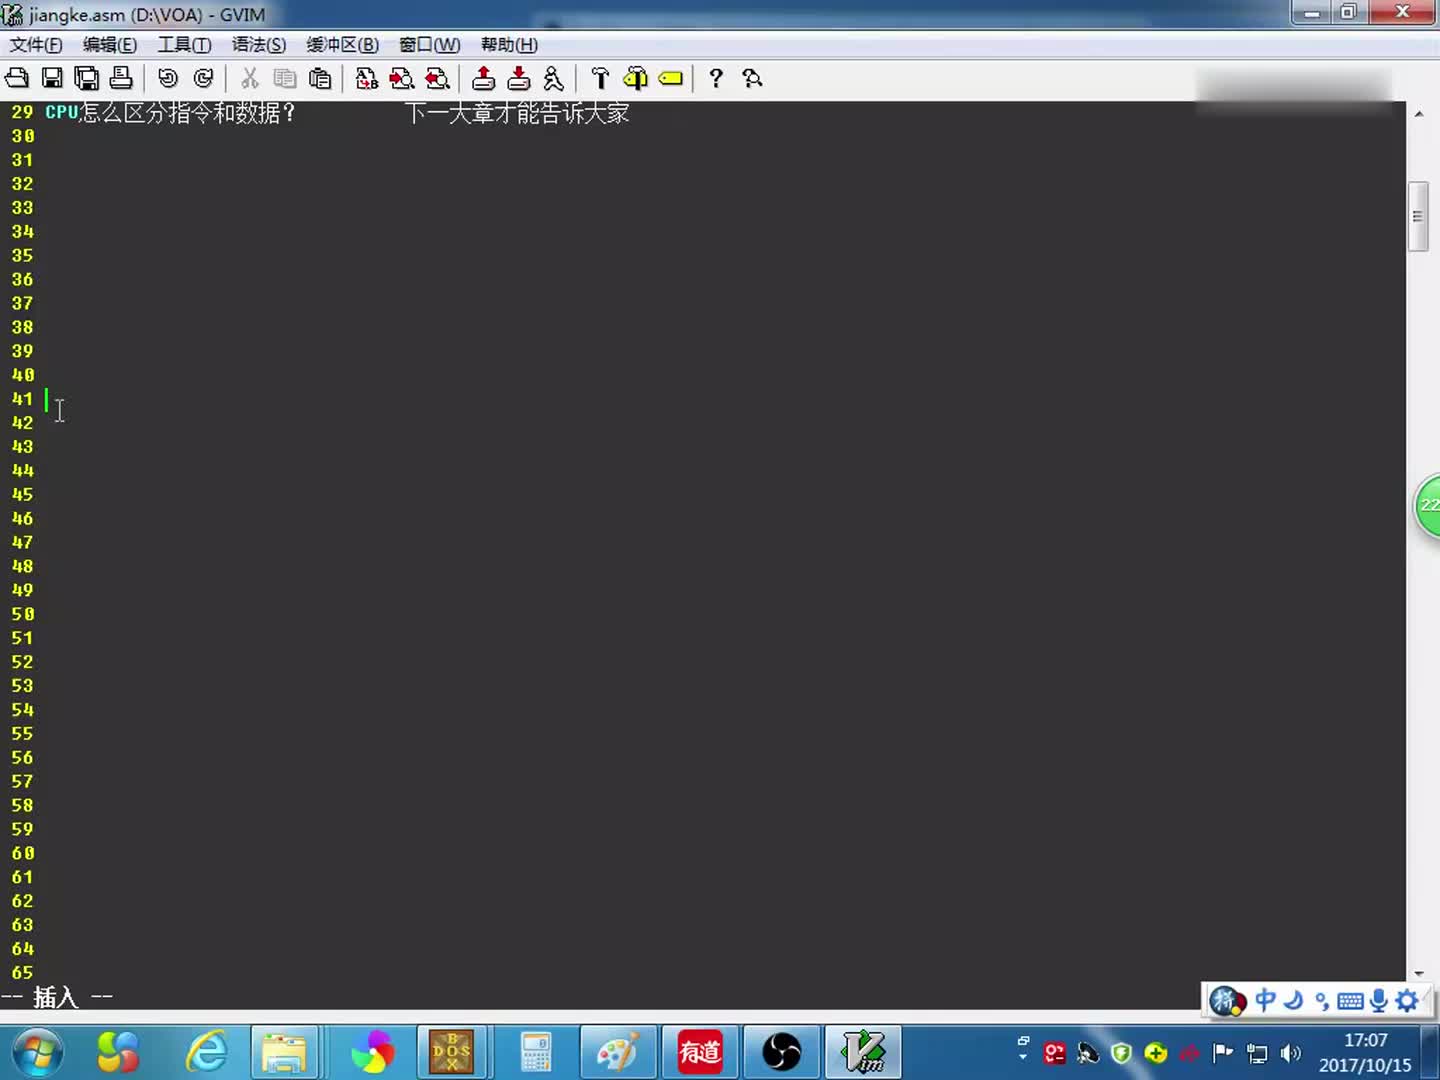Viewport: 1440px width, 1080px height.
Task: Activate voice input microphone on IME bar
Action: [x=1379, y=1000]
